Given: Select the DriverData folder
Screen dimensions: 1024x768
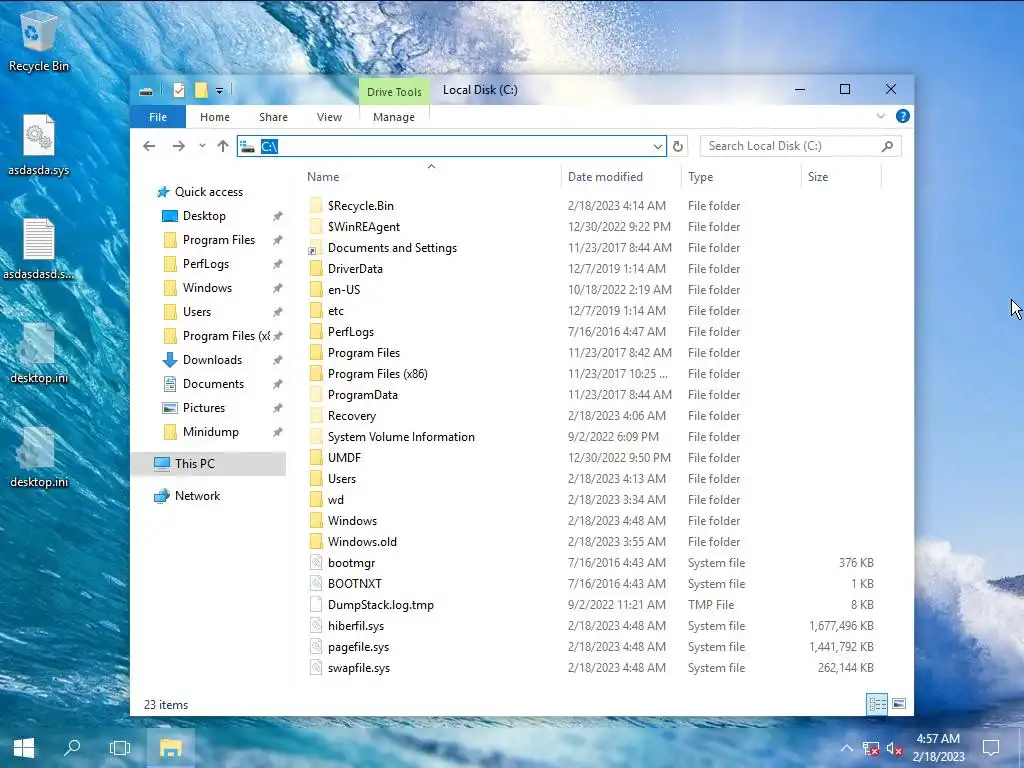Looking at the screenshot, I should pyautogui.click(x=355, y=269).
